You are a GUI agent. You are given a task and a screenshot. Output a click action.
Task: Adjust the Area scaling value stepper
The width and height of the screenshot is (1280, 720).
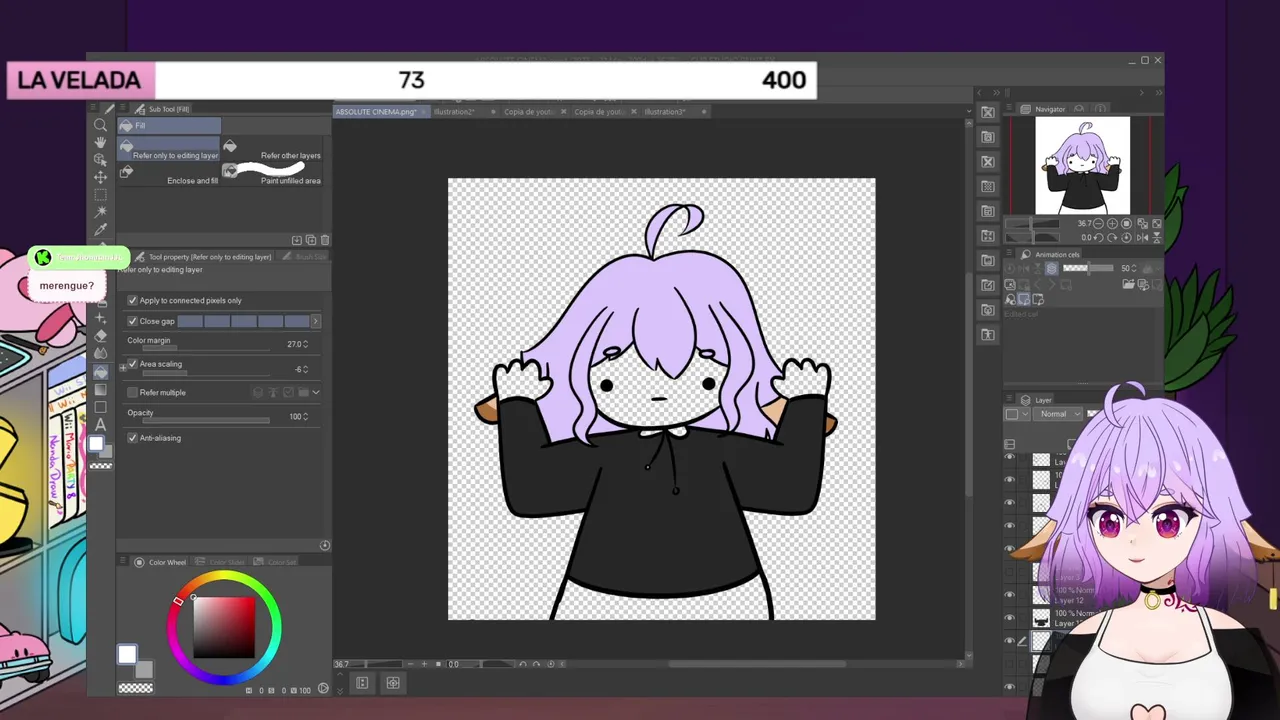[305, 369]
